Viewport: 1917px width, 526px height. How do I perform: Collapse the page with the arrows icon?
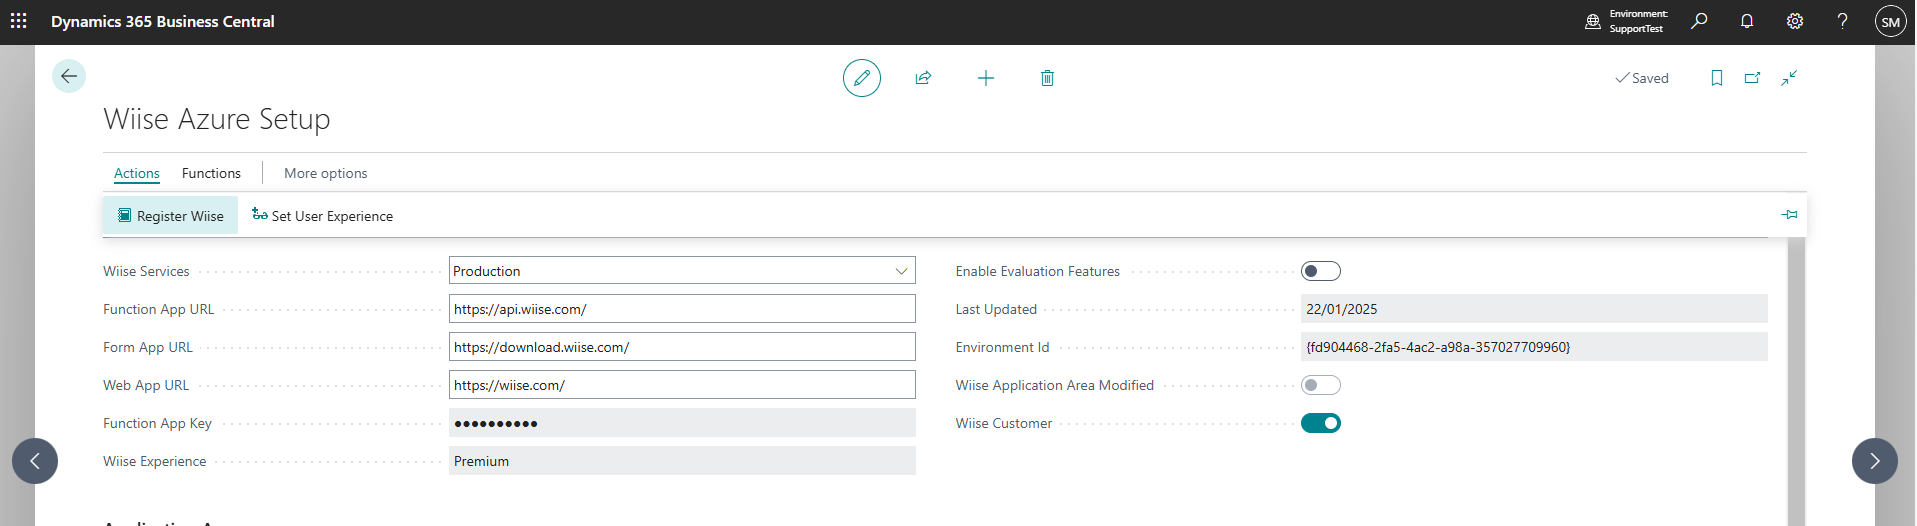click(1789, 78)
